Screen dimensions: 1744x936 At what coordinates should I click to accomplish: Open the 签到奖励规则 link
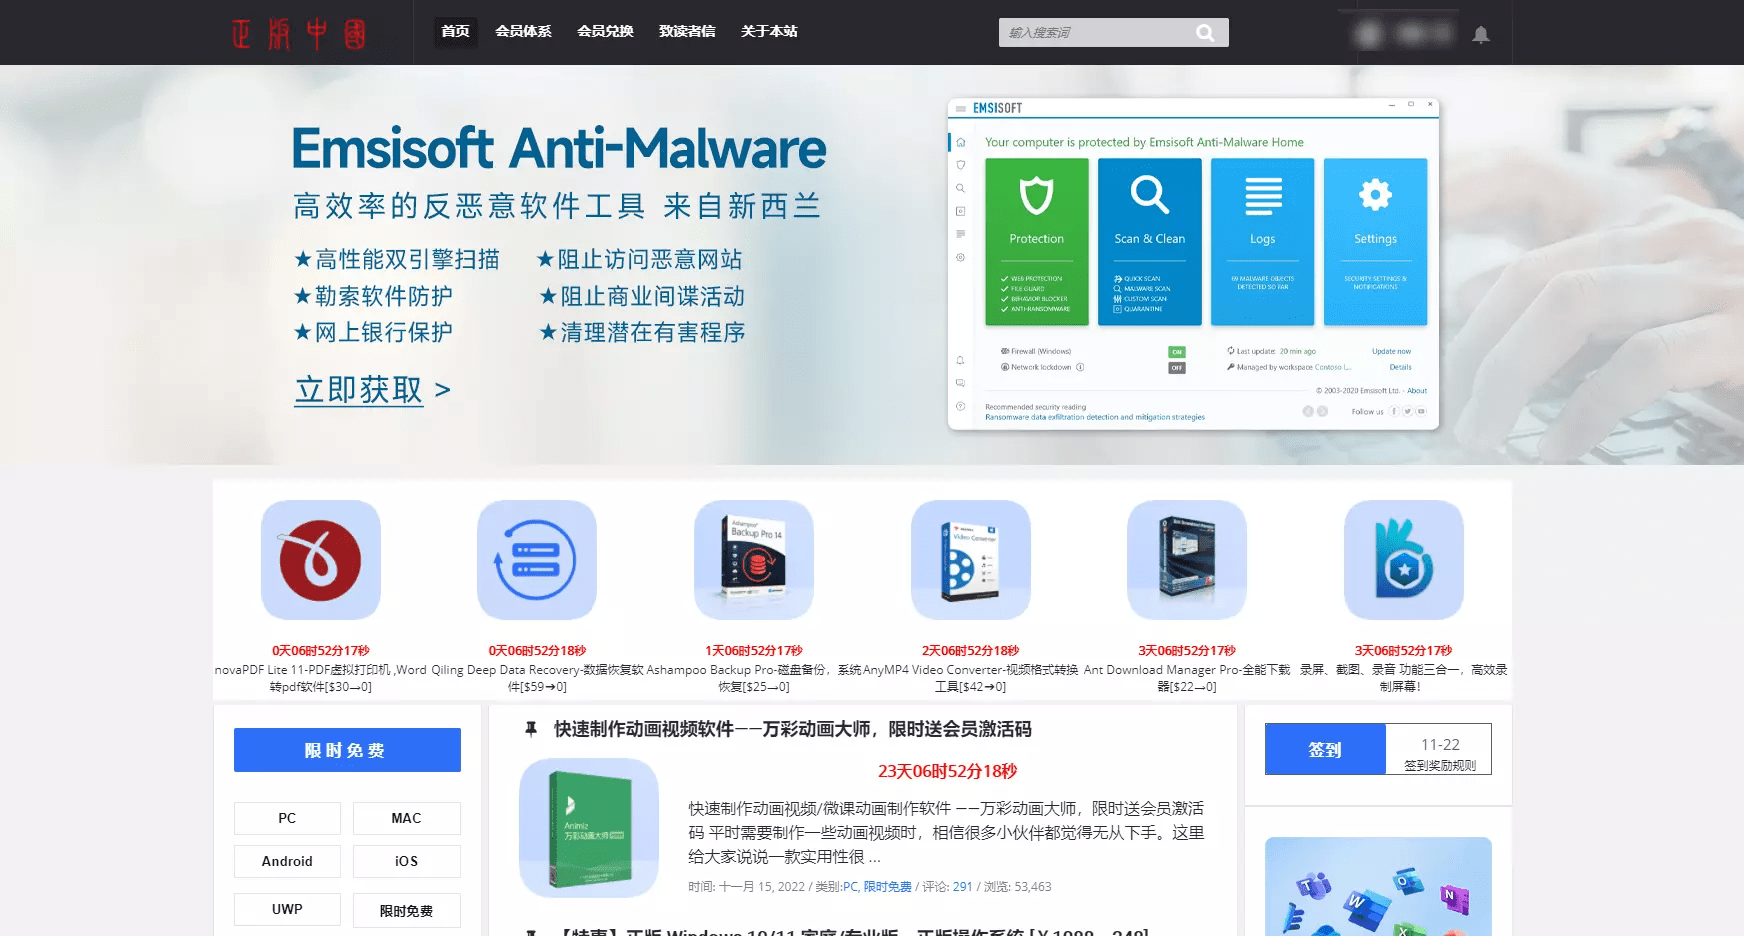(1440, 765)
